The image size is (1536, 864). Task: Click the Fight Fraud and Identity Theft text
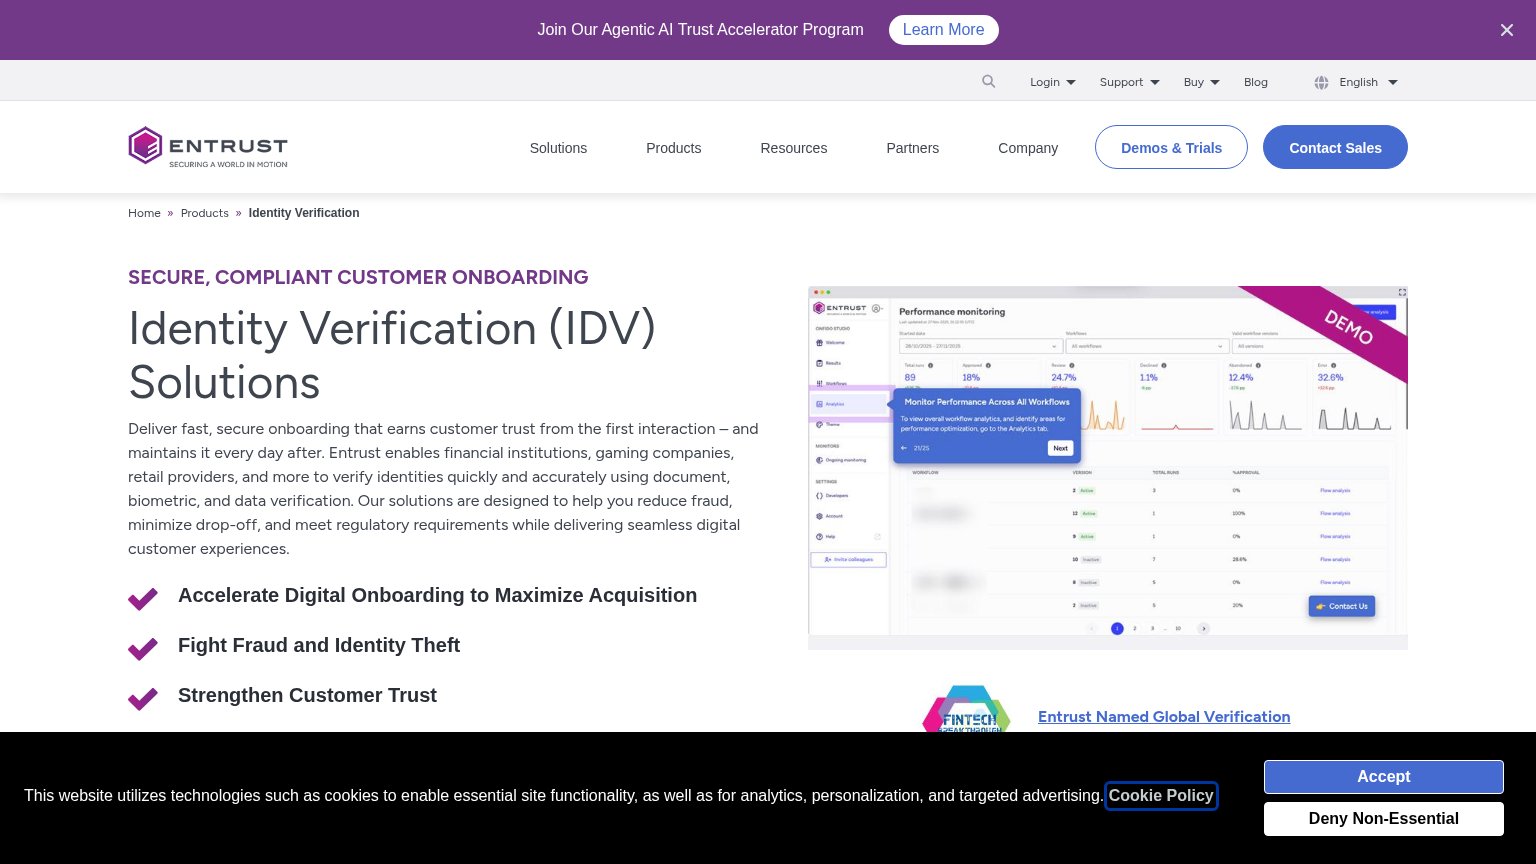(319, 645)
